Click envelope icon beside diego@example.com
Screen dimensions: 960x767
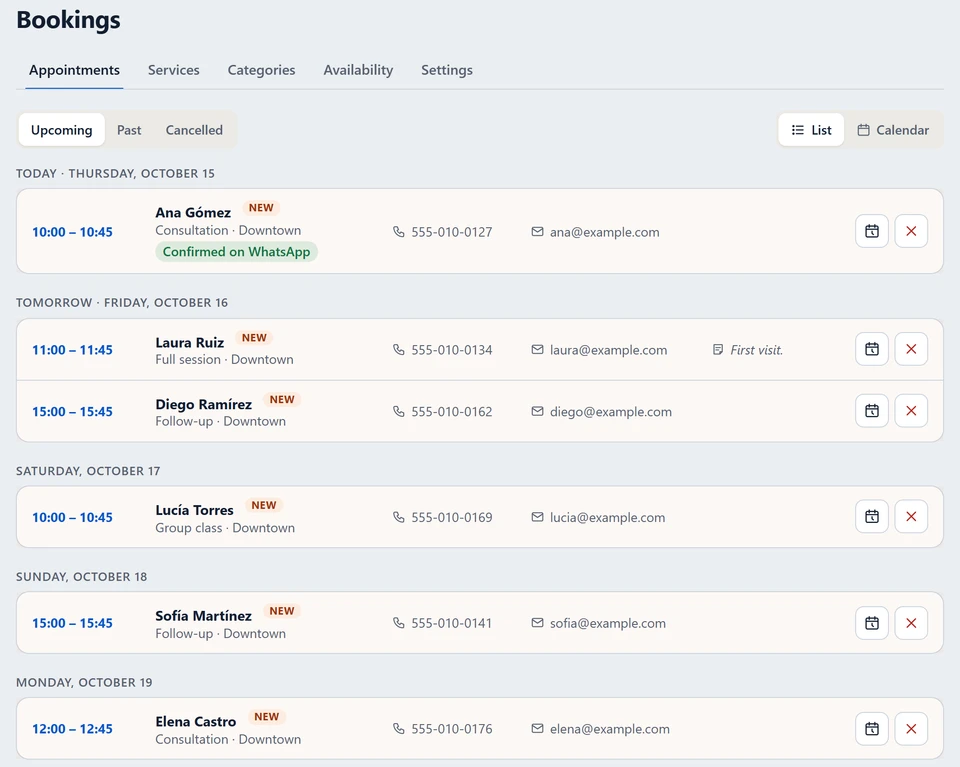[537, 411]
